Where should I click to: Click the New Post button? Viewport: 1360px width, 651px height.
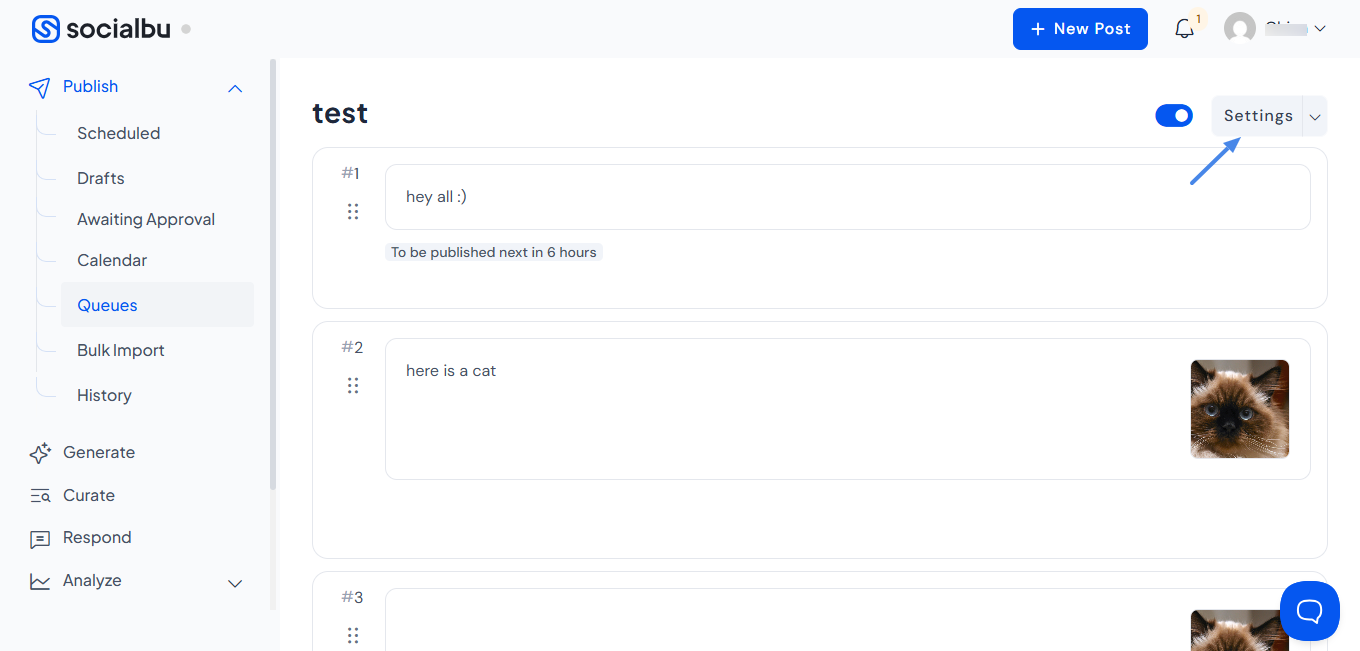click(1080, 29)
